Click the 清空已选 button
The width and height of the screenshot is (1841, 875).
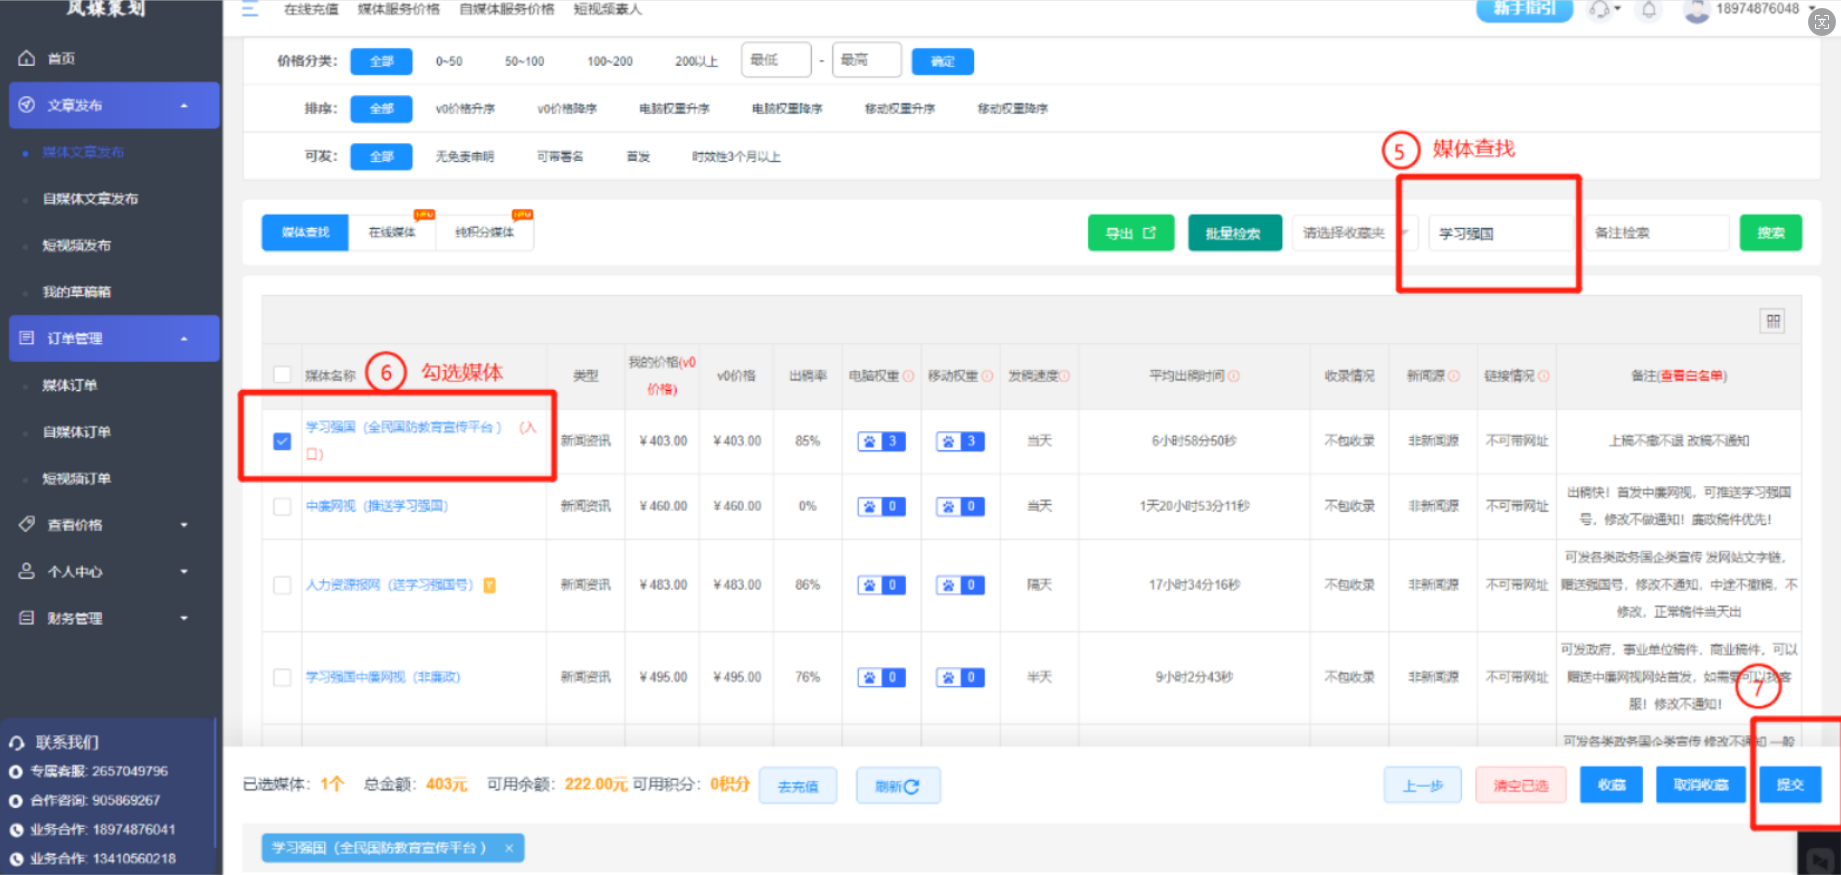[x=1521, y=785]
